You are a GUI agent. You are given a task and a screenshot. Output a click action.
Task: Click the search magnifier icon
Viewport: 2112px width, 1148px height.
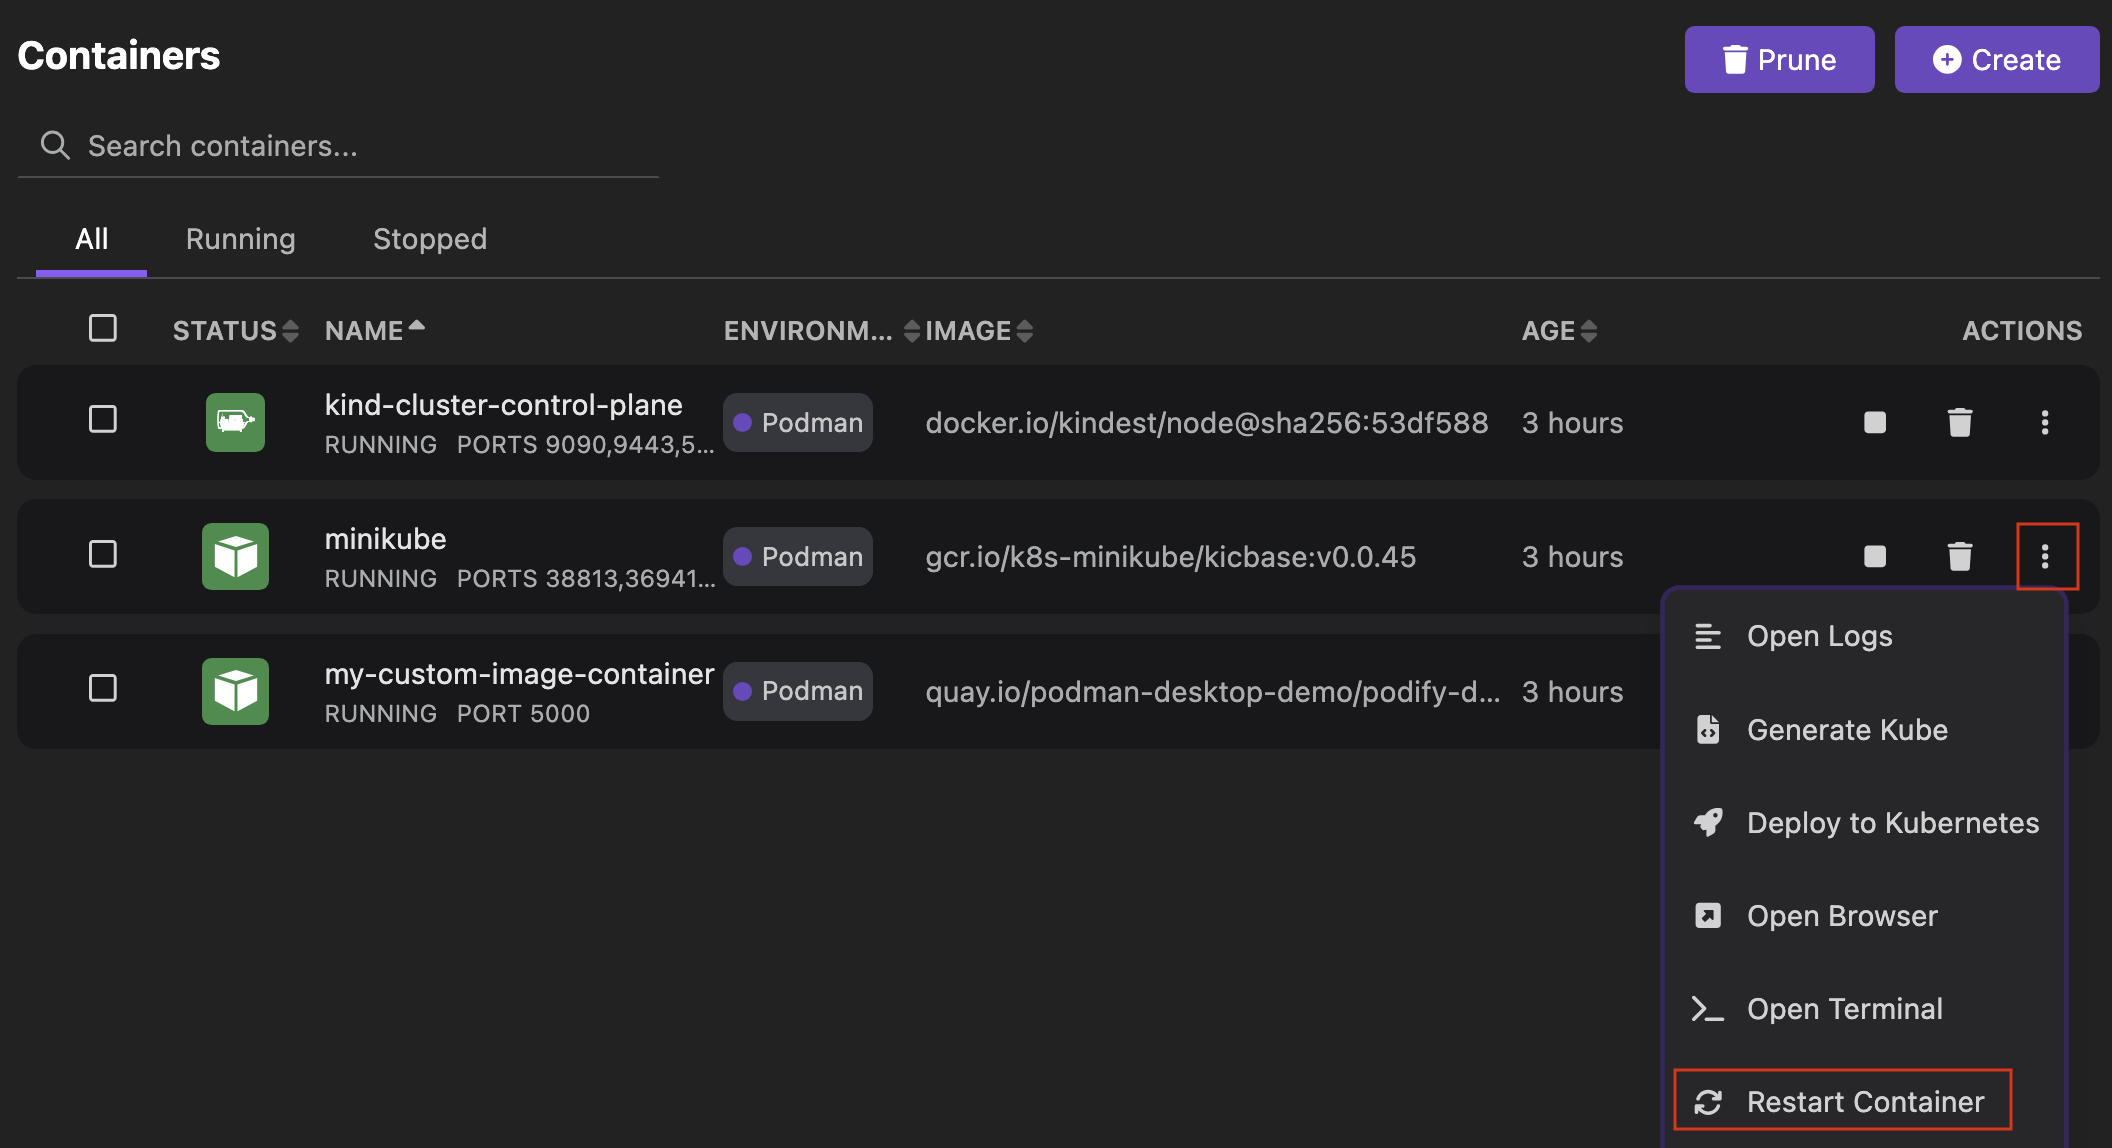[x=55, y=145]
